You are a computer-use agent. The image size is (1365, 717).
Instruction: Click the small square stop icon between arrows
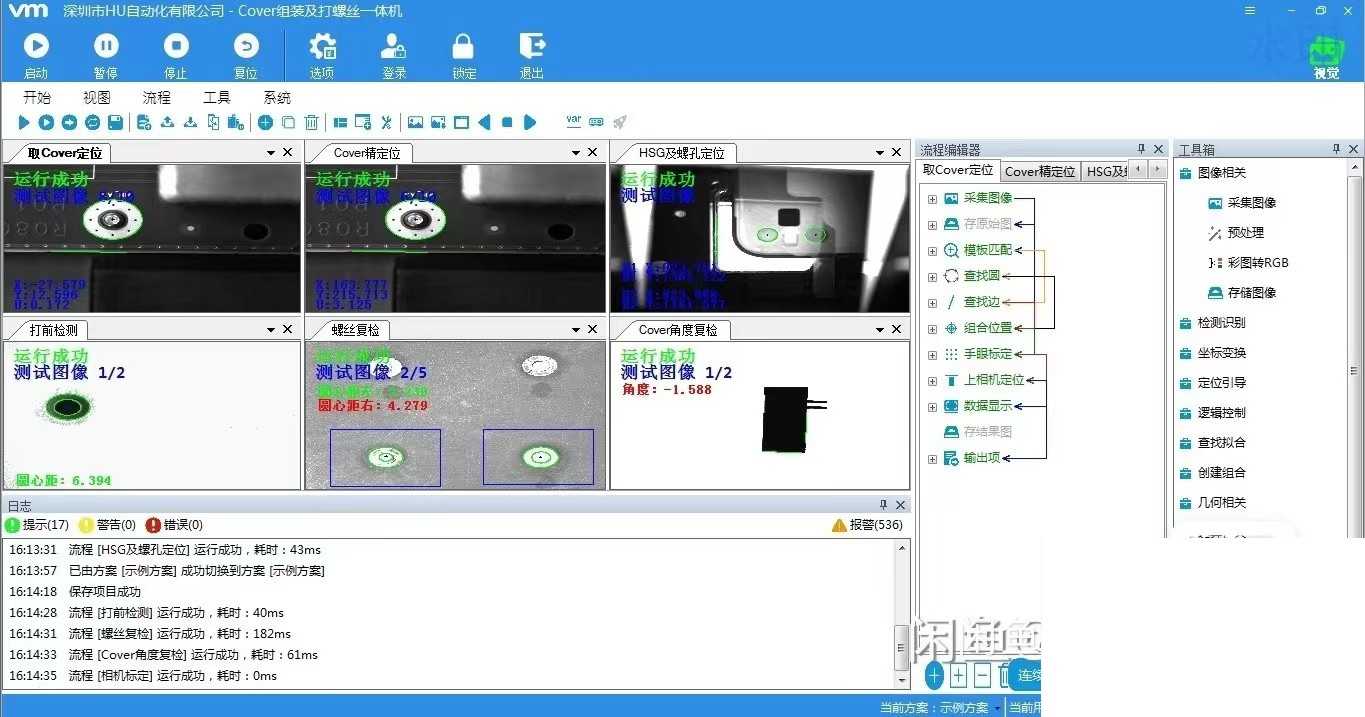point(507,122)
